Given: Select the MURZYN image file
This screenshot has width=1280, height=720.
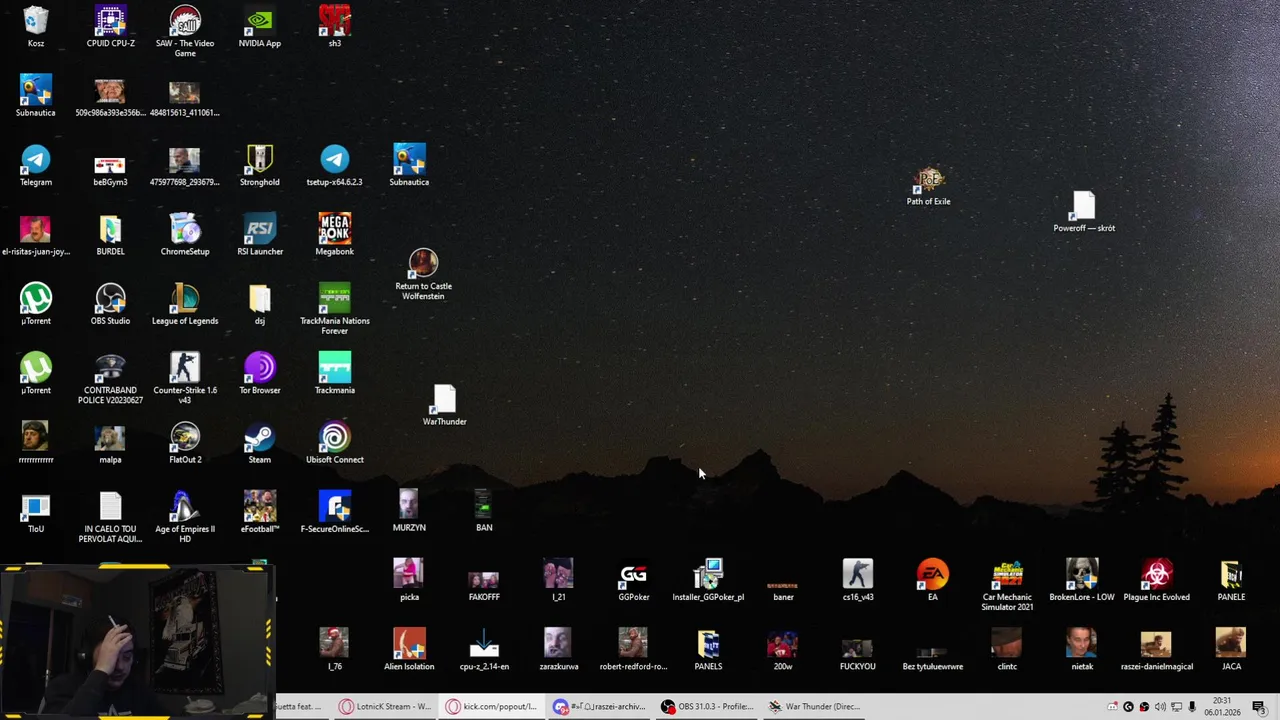Looking at the screenshot, I should tap(409, 511).
